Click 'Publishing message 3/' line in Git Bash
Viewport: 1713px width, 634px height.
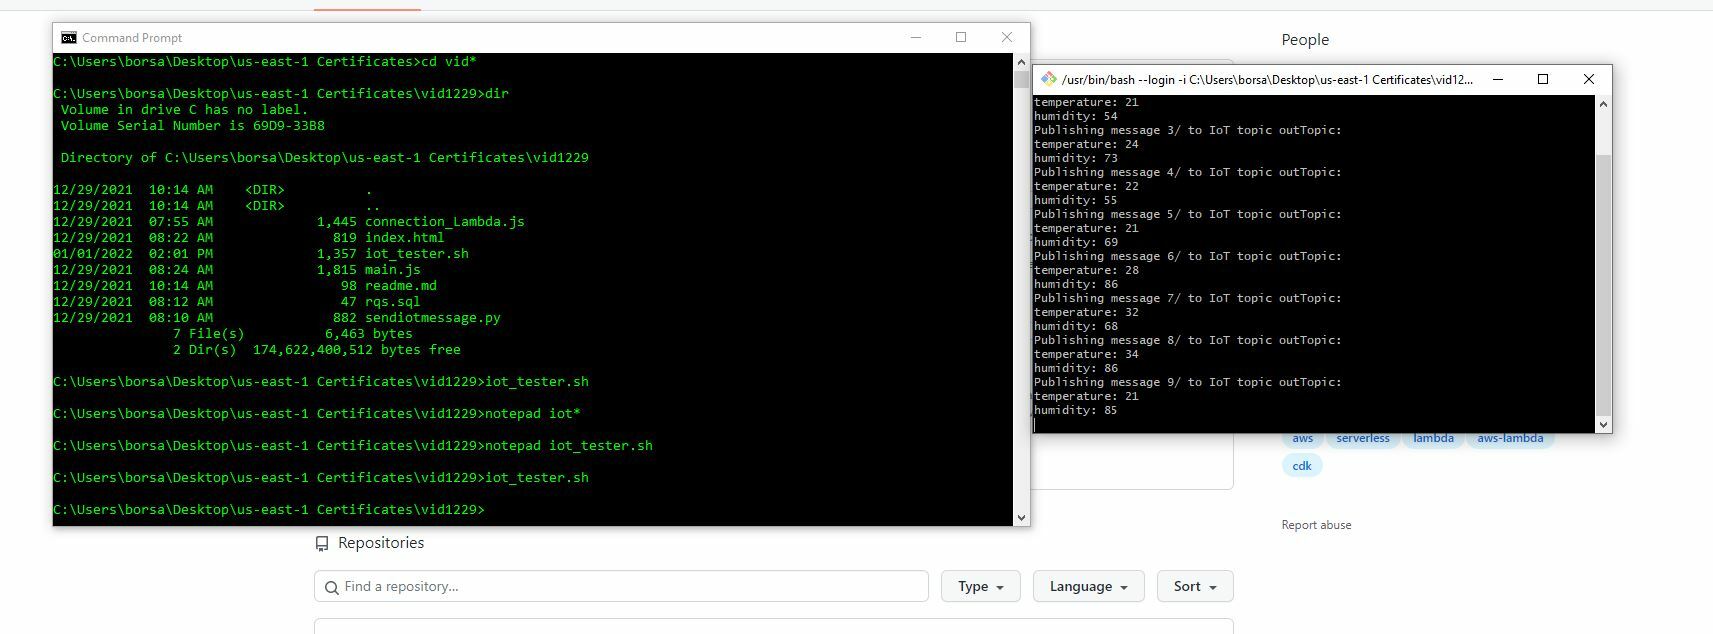[x=1188, y=130]
